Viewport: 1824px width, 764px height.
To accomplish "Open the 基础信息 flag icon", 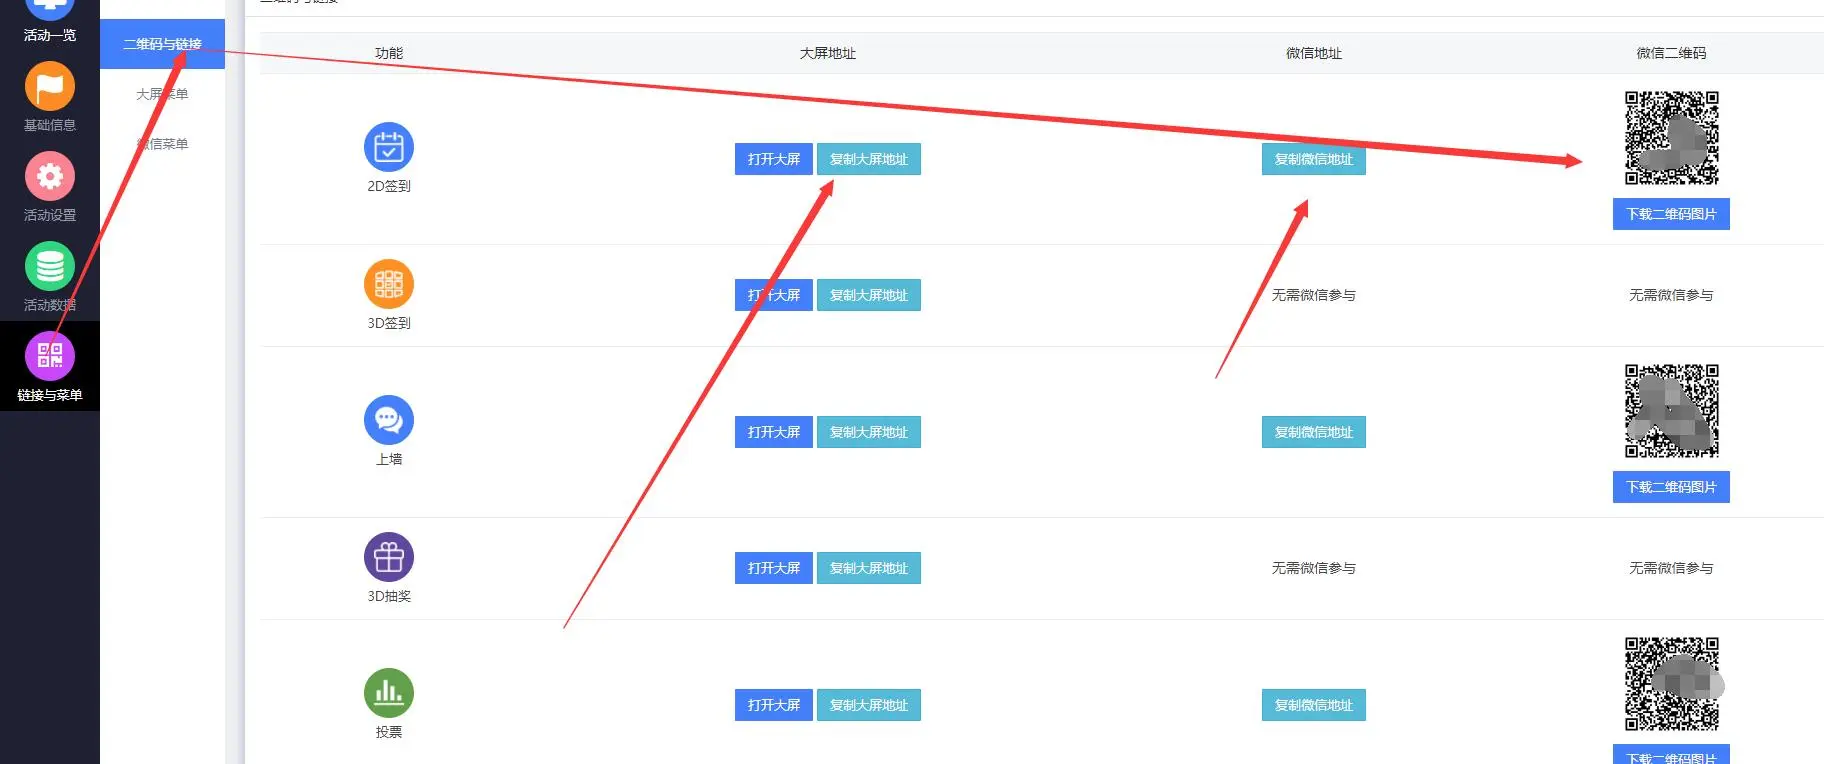I will [x=50, y=87].
